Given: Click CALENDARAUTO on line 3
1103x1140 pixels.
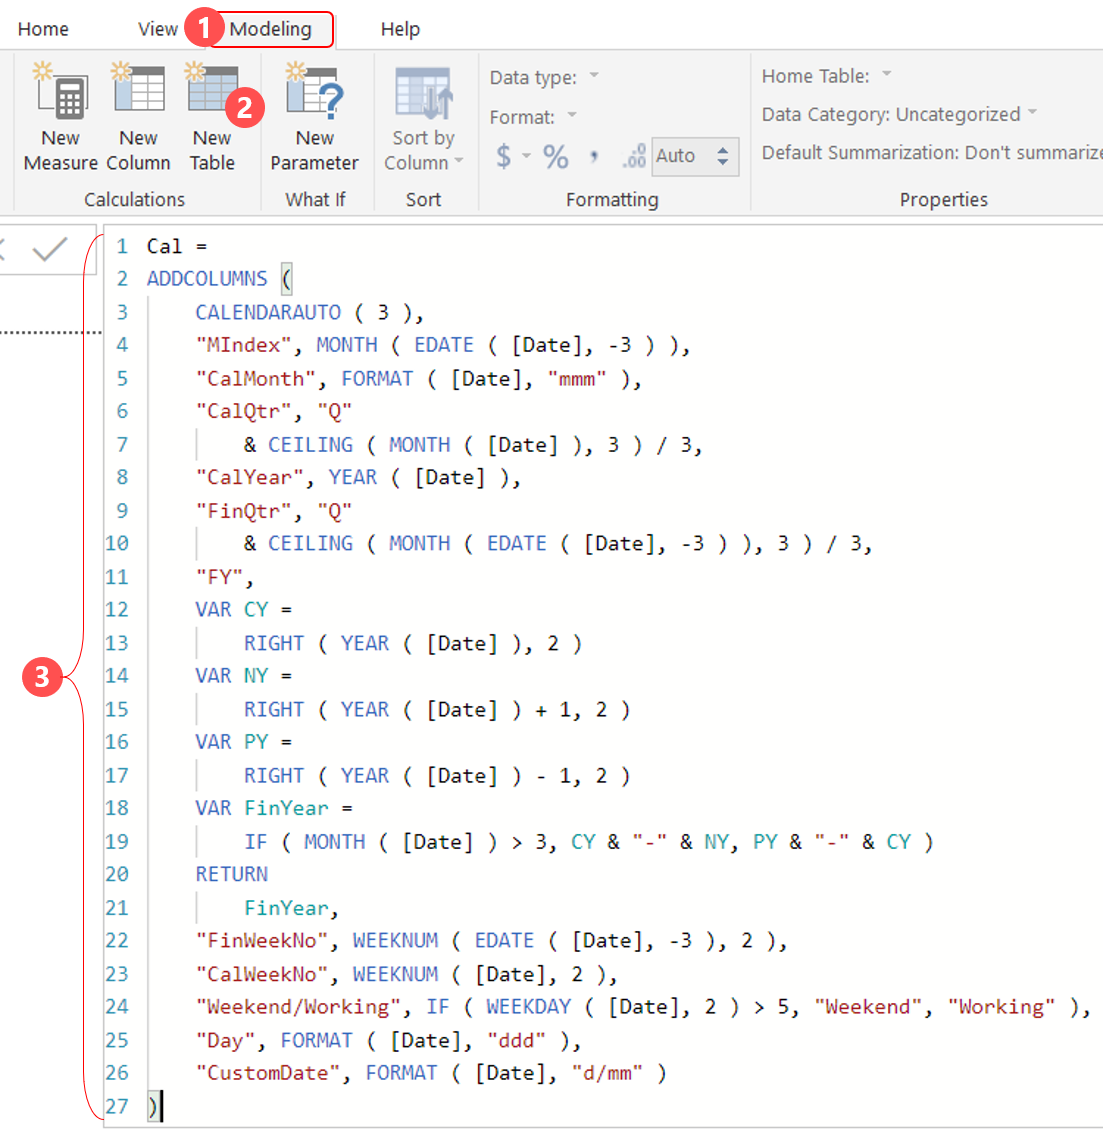Looking at the screenshot, I should click(268, 312).
